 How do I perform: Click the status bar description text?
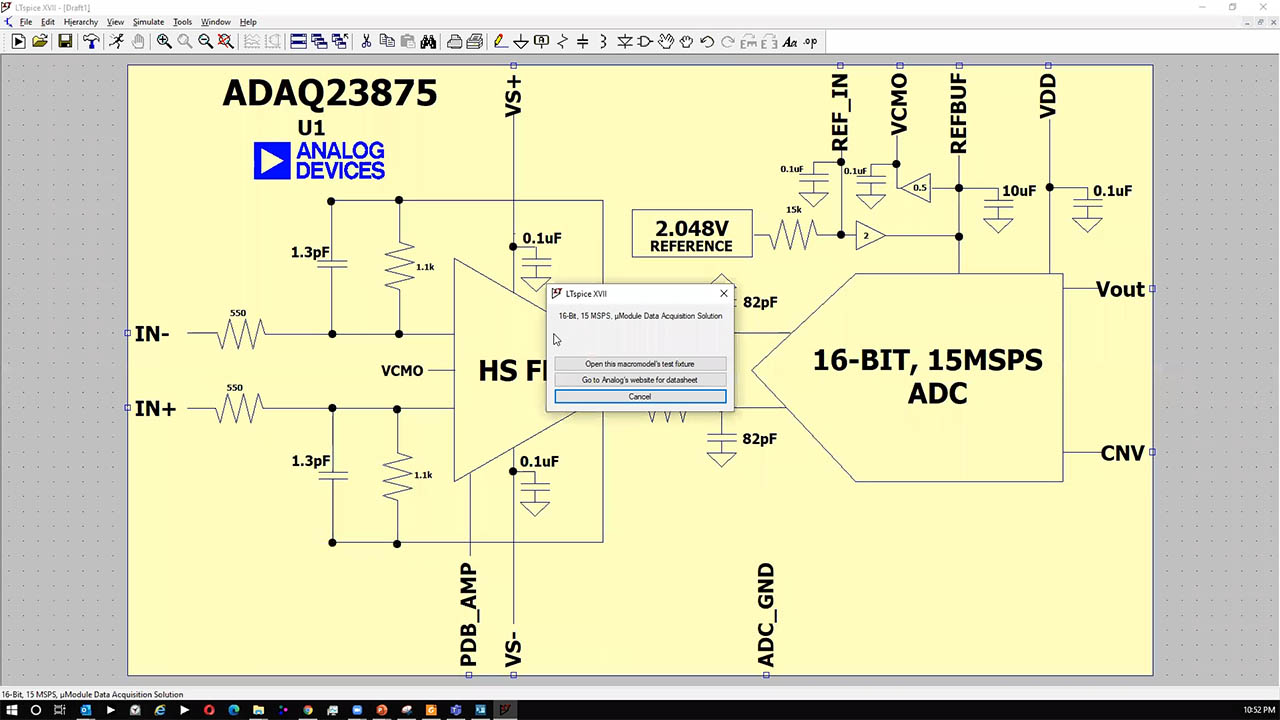click(x=92, y=694)
